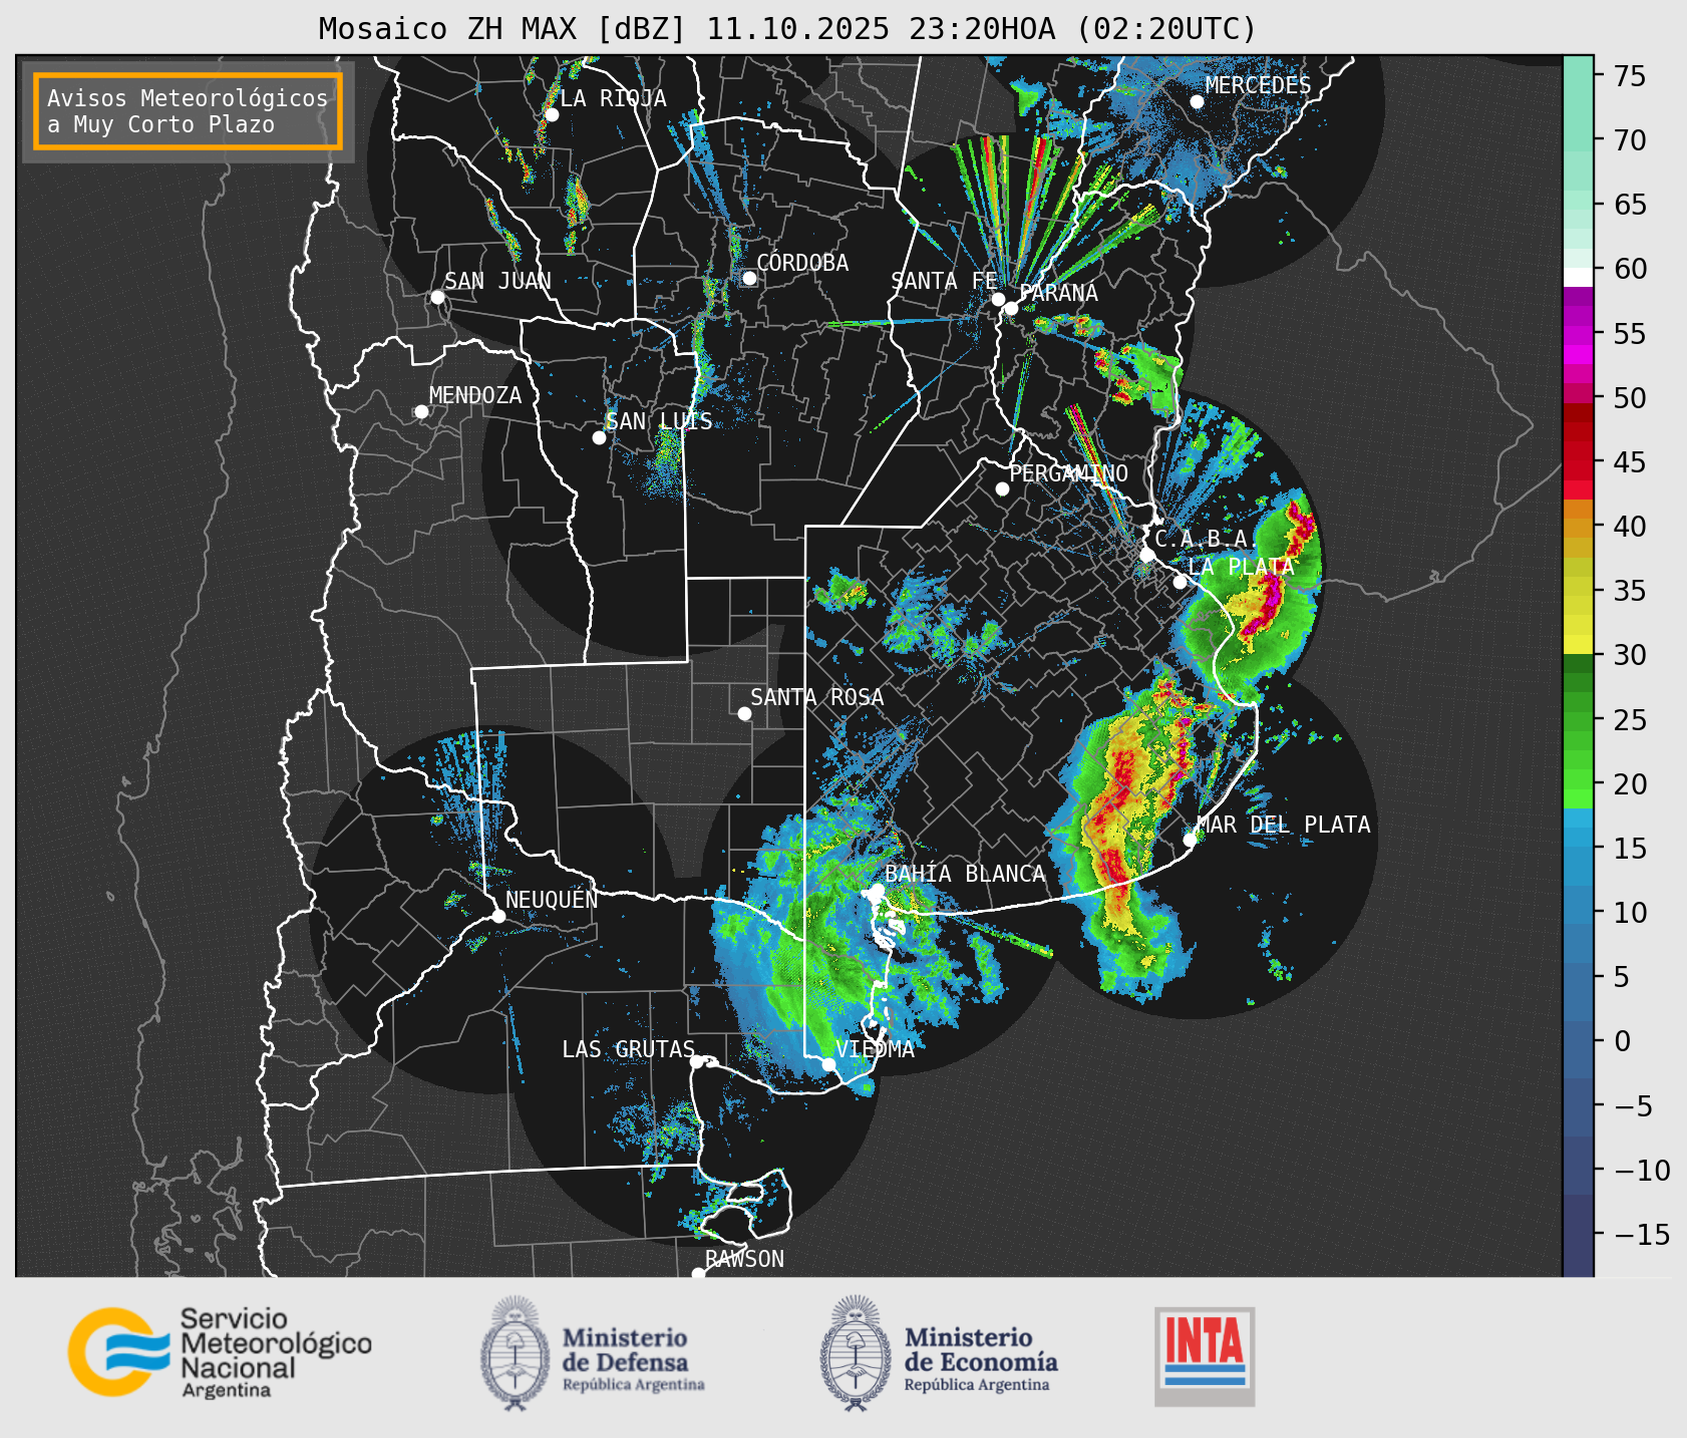Image resolution: width=1687 pixels, height=1438 pixels.
Task: Select the "BAHÍA BLANCA" map label
Action: [965, 874]
